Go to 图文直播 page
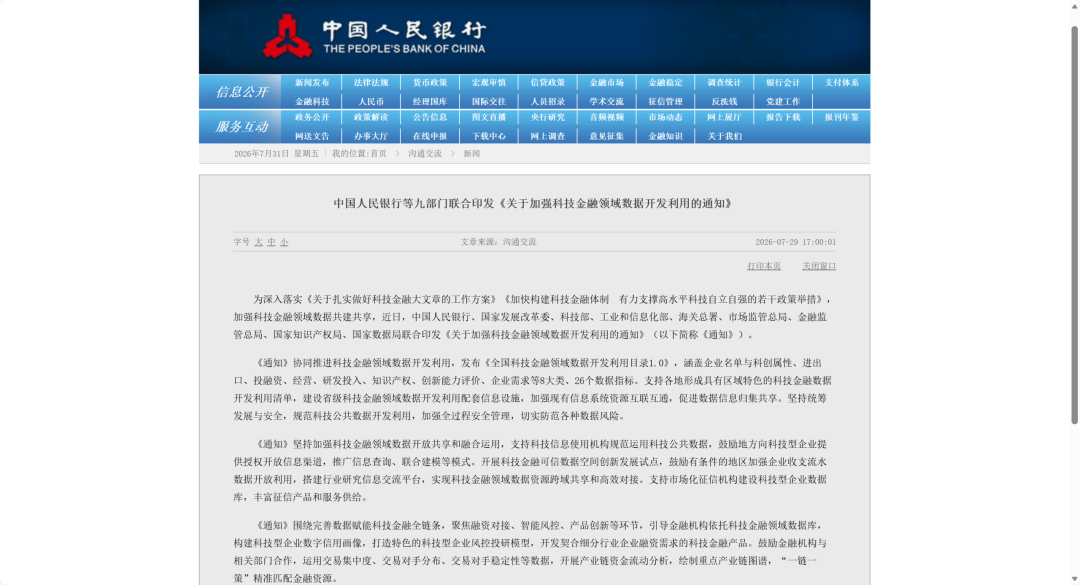The height and width of the screenshot is (585, 1080). click(x=489, y=118)
